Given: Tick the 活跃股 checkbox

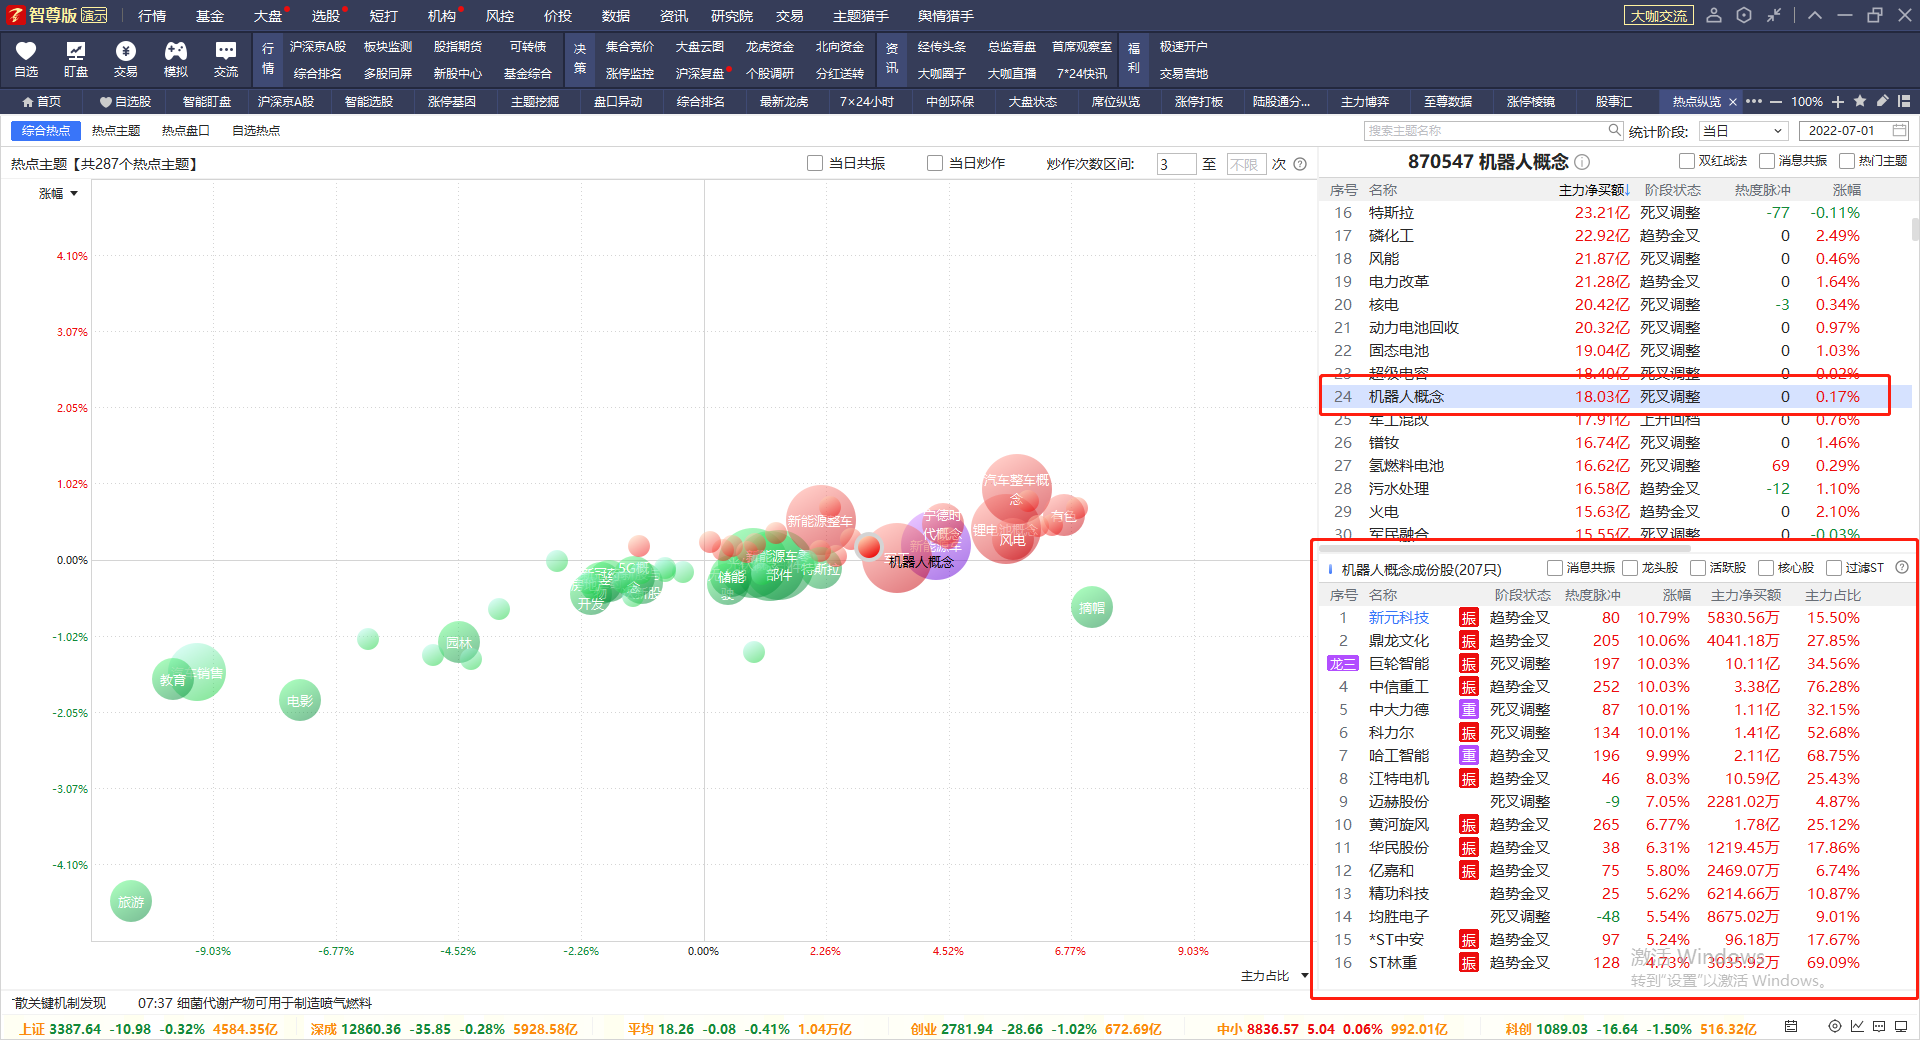Looking at the screenshot, I should click(1698, 568).
